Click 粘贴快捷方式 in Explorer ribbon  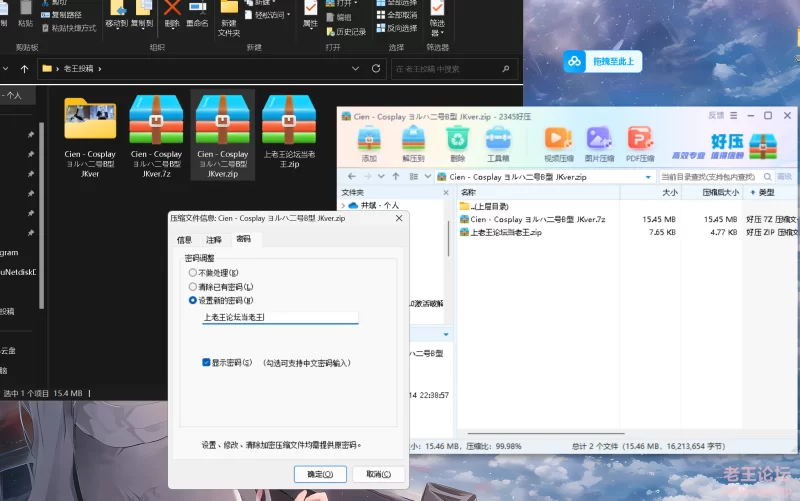coord(68,28)
